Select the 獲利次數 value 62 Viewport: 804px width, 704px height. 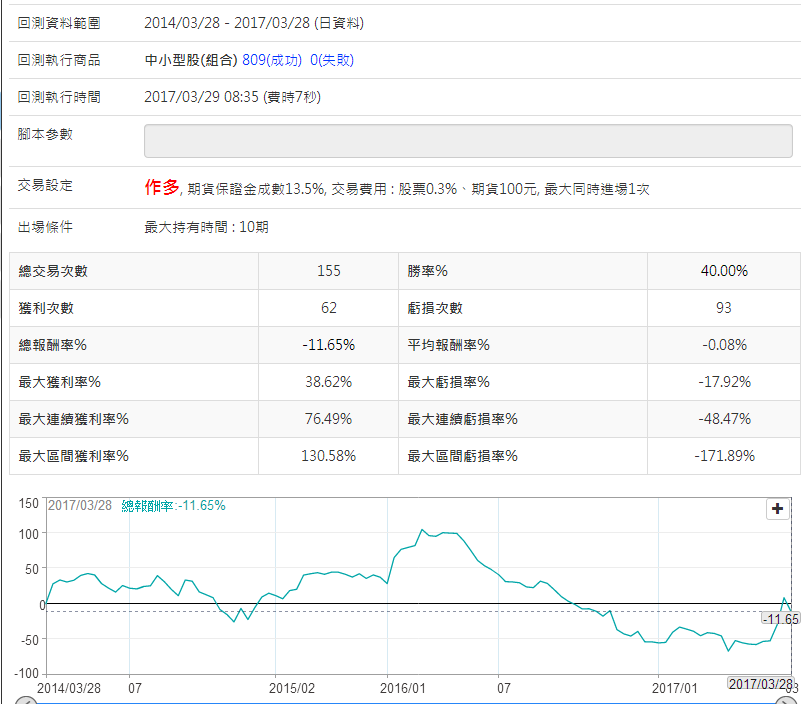[328, 308]
